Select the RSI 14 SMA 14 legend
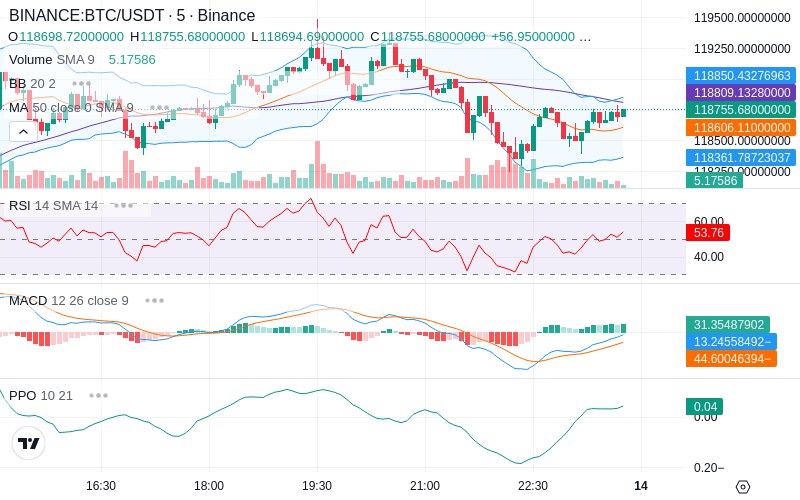The height and width of the screenshot is (500, 800). 54,206
